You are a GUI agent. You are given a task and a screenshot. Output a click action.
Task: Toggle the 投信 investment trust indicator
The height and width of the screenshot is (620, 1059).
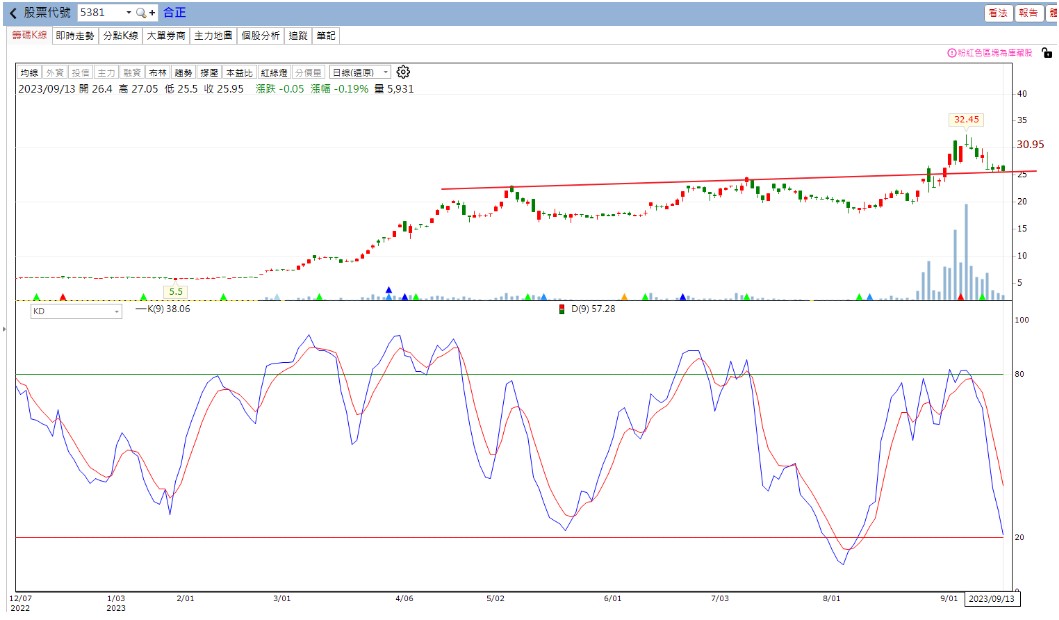[80, 72]
